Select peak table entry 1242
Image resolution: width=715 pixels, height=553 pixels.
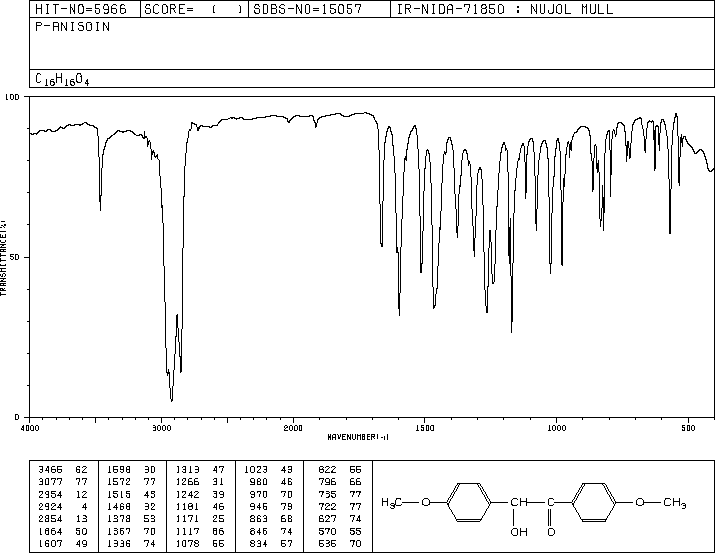point(187,494)
